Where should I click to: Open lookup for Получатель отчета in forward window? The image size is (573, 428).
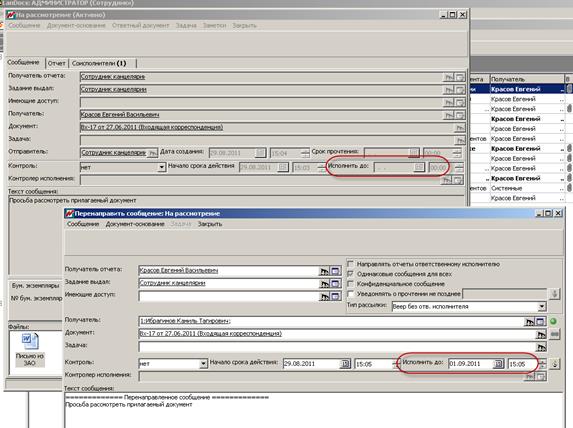coord(324,271)
